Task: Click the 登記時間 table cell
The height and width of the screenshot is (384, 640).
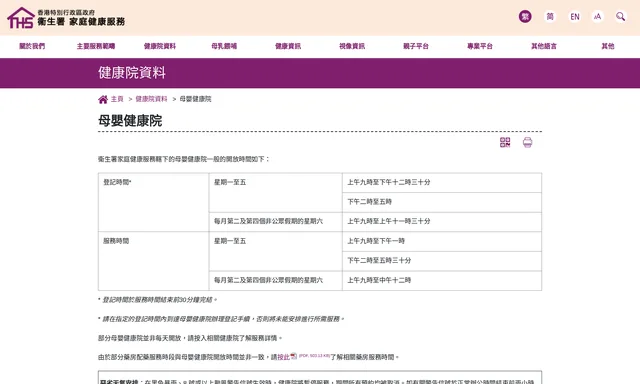Action: click(153, 202)
